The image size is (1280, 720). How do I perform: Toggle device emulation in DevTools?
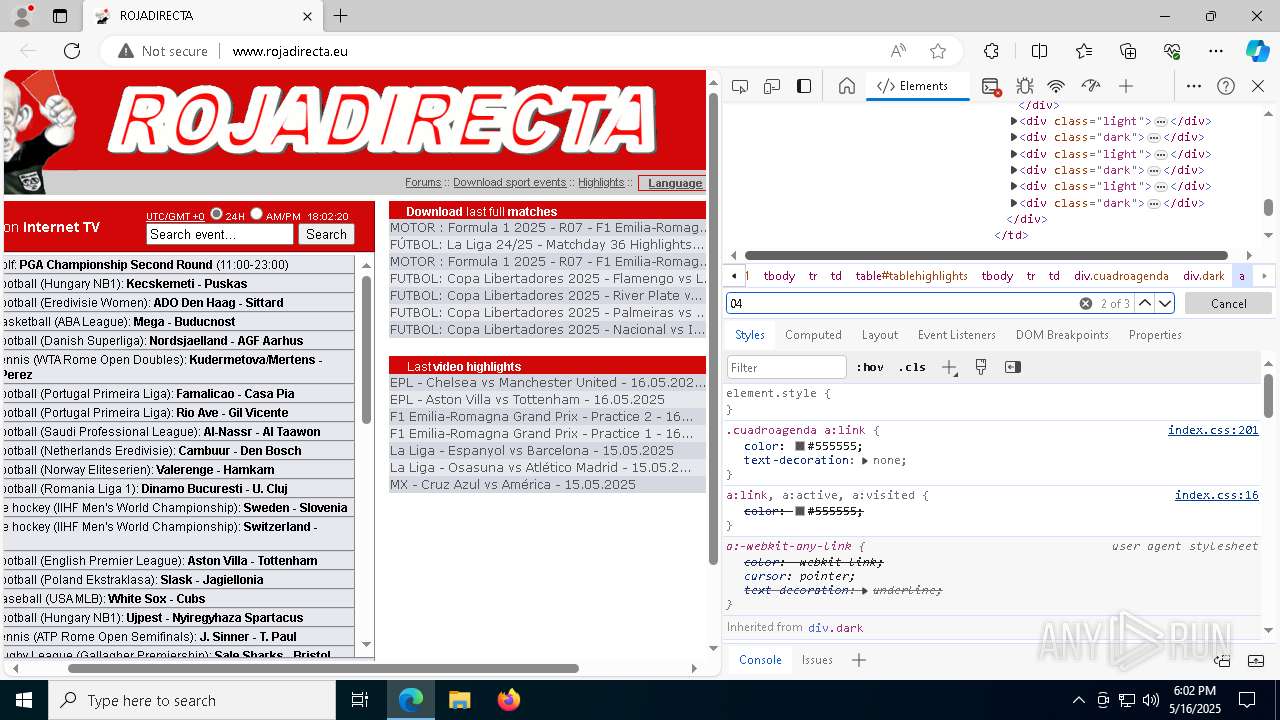(772, 86)
